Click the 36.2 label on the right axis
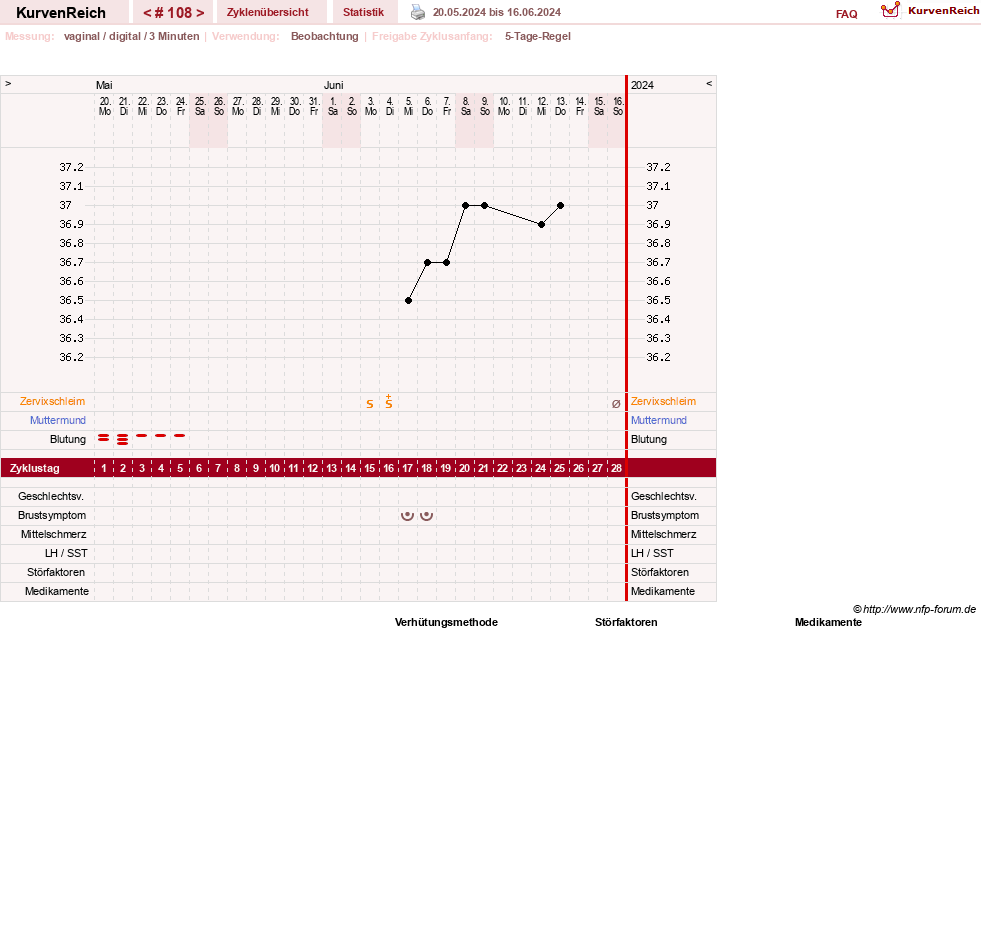 [x=658, y=357]
